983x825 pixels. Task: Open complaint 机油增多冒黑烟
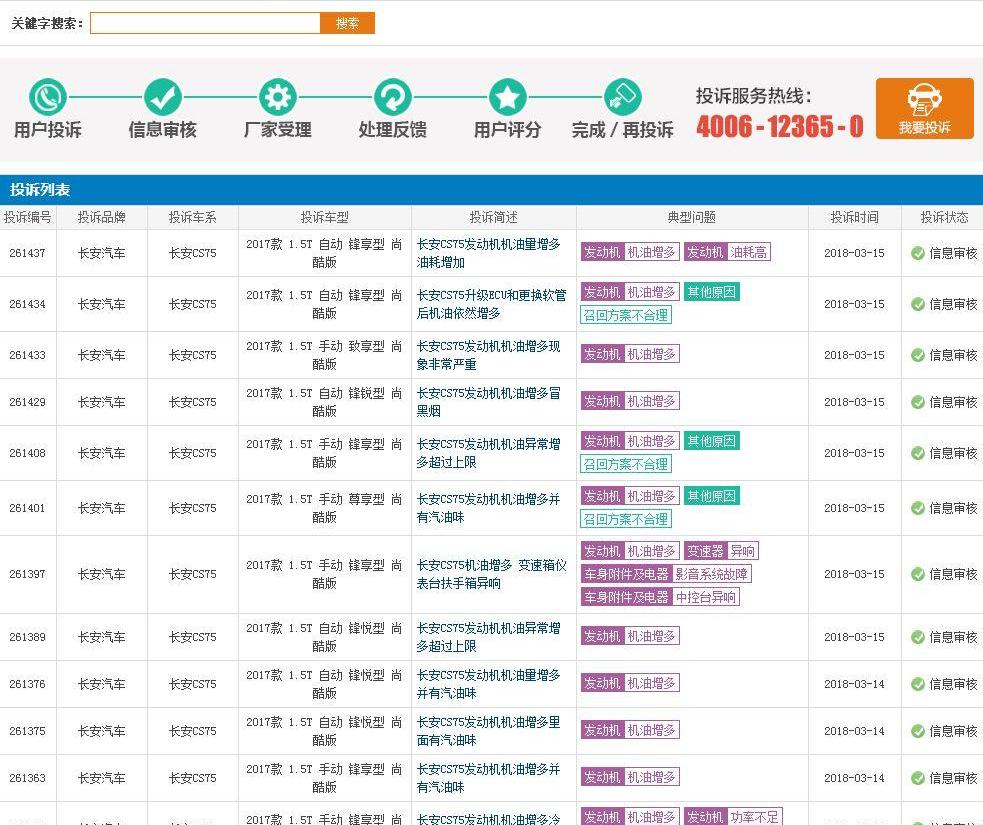pos(488,402)
